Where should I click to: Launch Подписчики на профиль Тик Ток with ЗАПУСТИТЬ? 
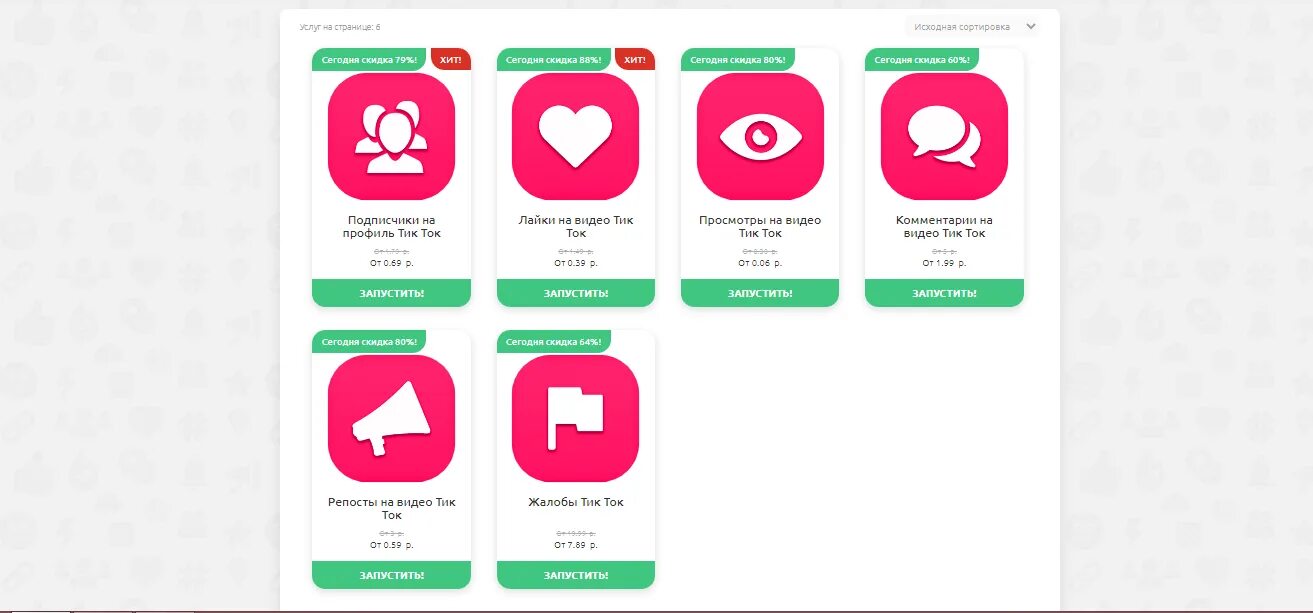click(x=391, y=293)
